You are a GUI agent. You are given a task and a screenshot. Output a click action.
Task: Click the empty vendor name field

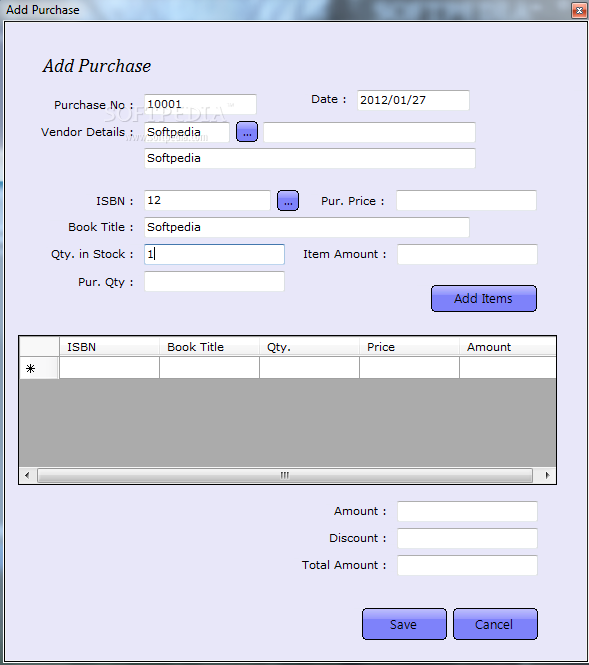tap(369, 132)
